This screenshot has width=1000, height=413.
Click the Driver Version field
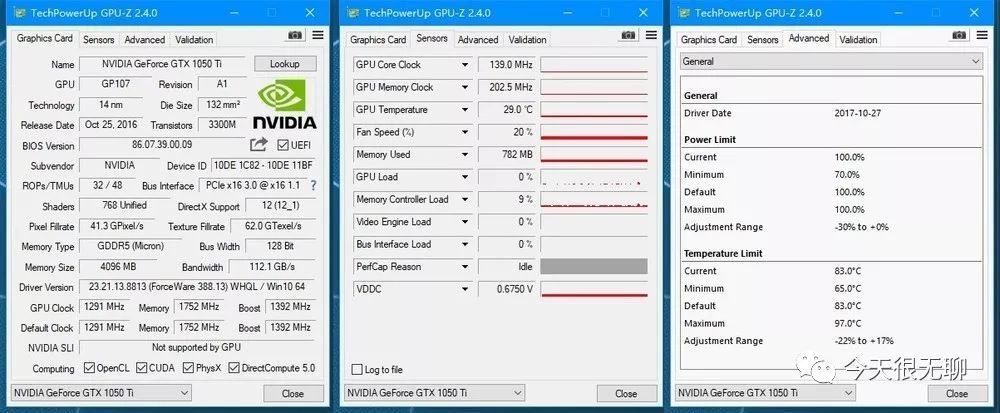pos(198,287)
